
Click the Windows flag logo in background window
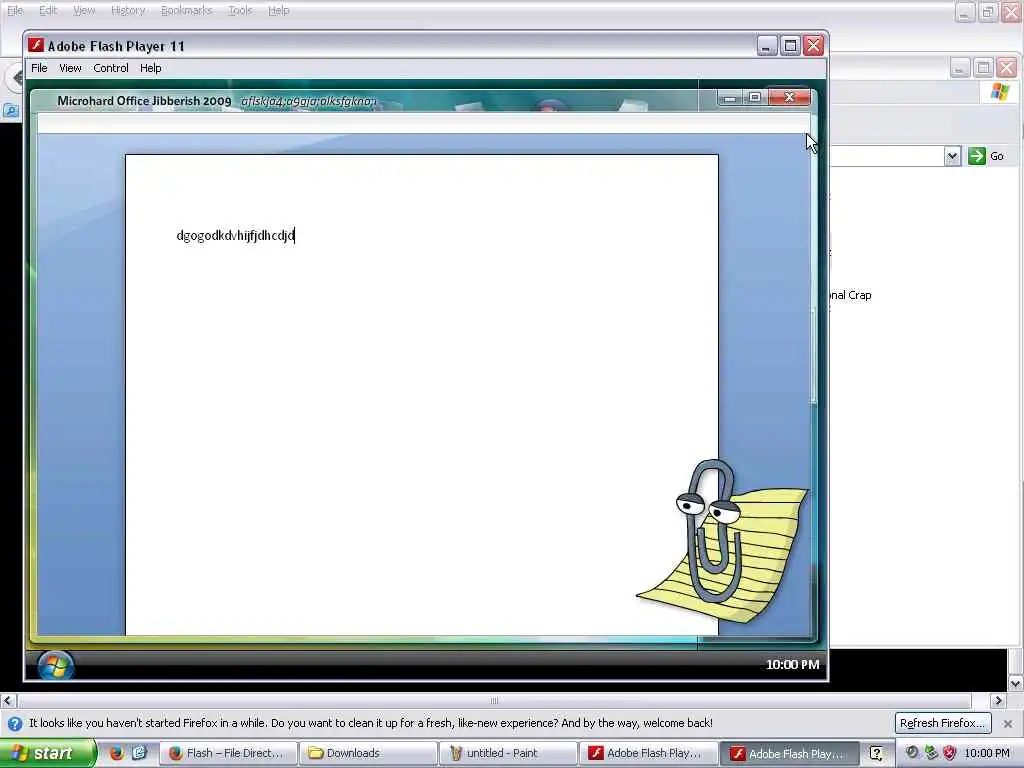(999, 91)
